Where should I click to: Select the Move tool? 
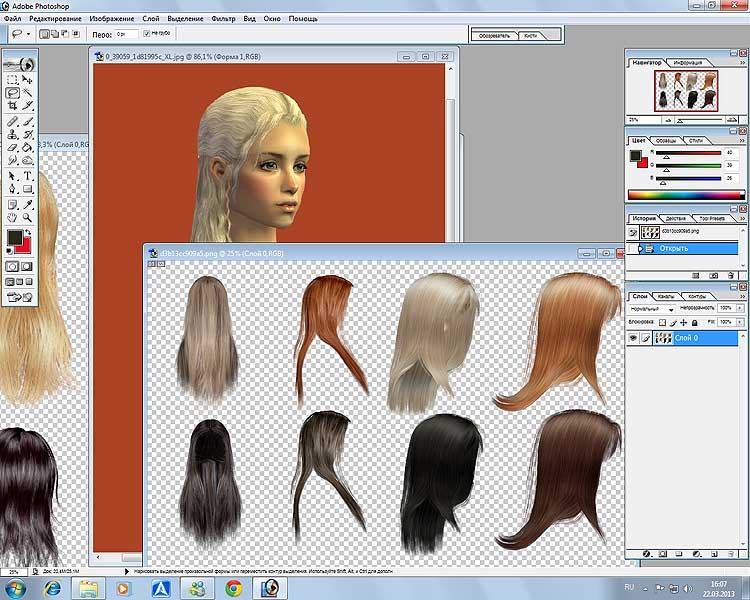coord(28,79)
